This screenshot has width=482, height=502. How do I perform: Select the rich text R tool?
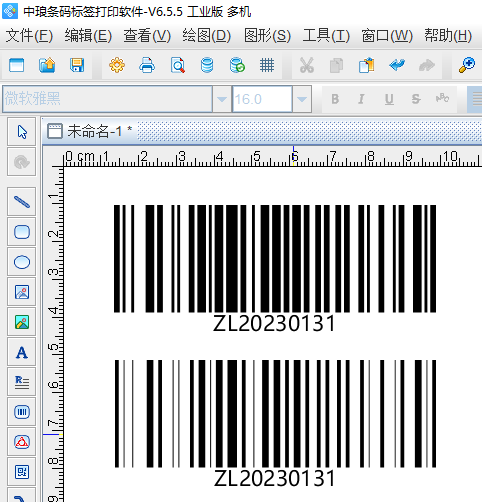coord(22,382)
